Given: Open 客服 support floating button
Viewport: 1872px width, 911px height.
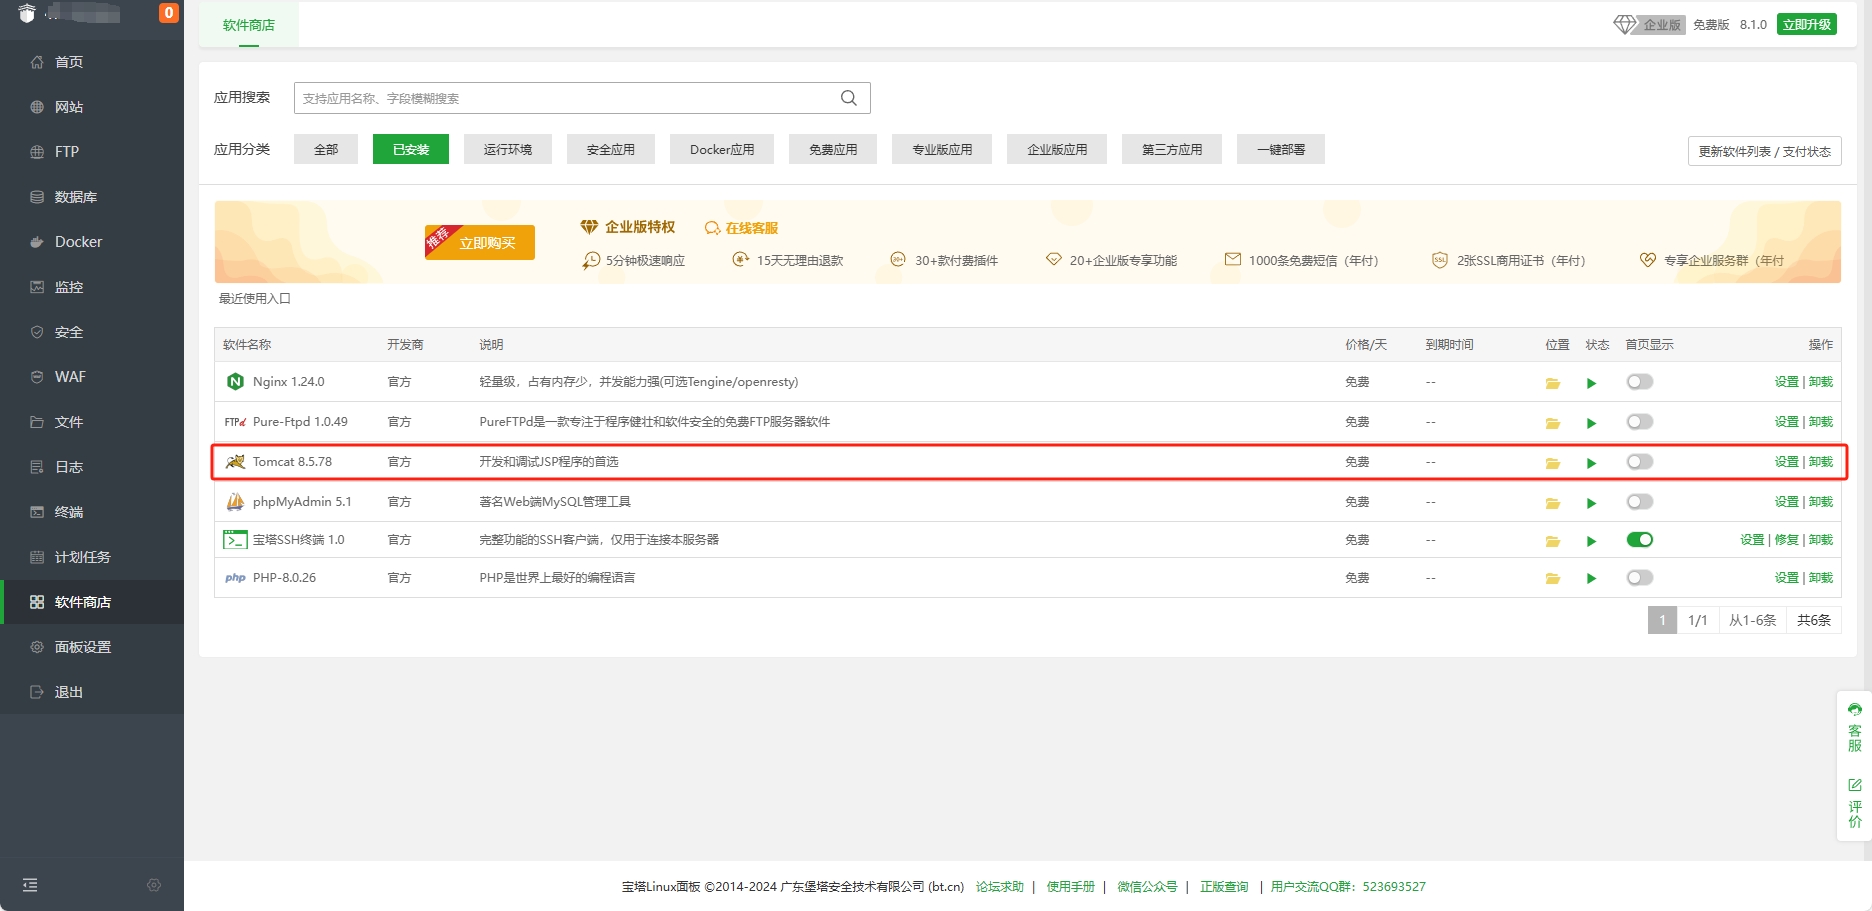Looking at the screenshot, I should (1855, 727).
